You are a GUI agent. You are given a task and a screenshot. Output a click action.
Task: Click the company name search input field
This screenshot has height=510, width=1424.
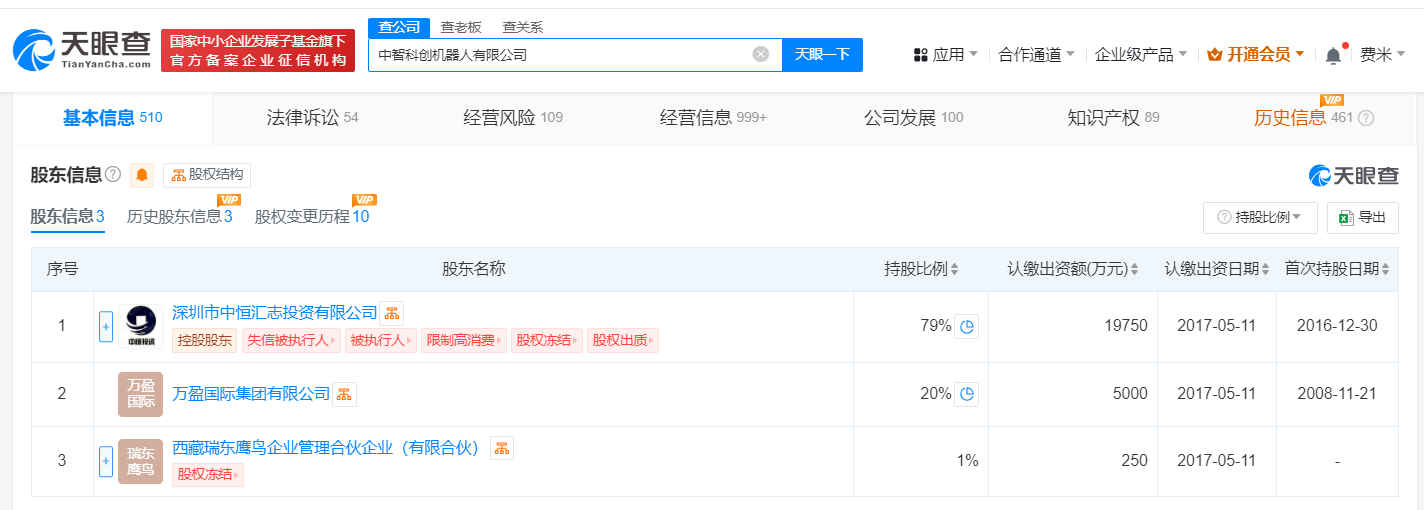[560, 55]
